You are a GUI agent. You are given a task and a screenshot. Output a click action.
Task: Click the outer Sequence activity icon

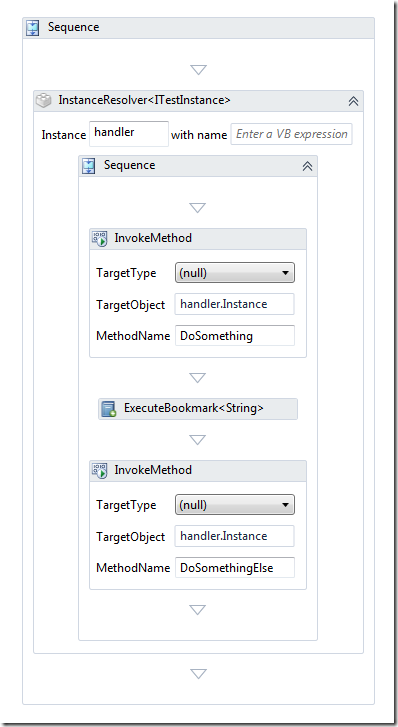click(x=32, y=28)
